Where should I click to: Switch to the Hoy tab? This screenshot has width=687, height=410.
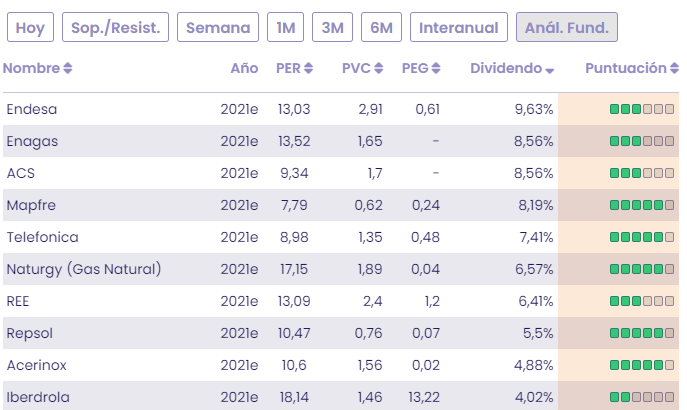[x=30, y=27]
